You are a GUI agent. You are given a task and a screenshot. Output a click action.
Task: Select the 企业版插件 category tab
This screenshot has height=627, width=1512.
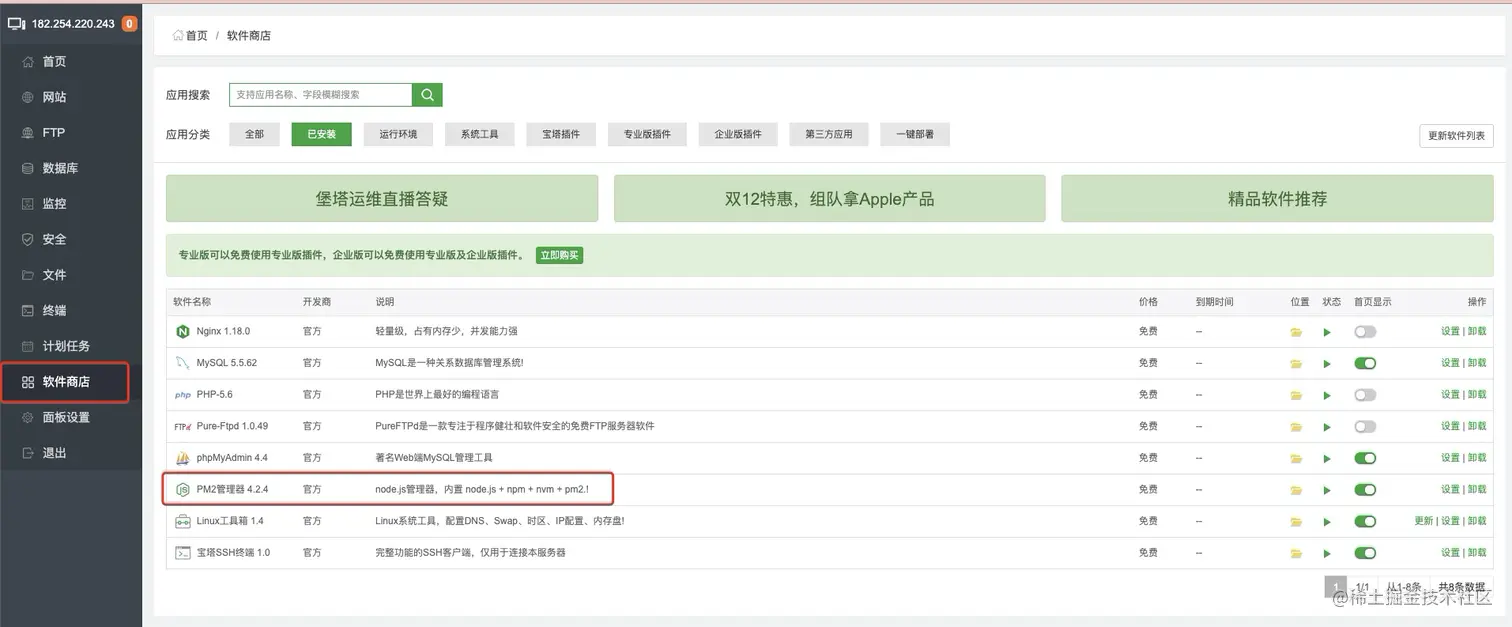click(x=738, y=134)
